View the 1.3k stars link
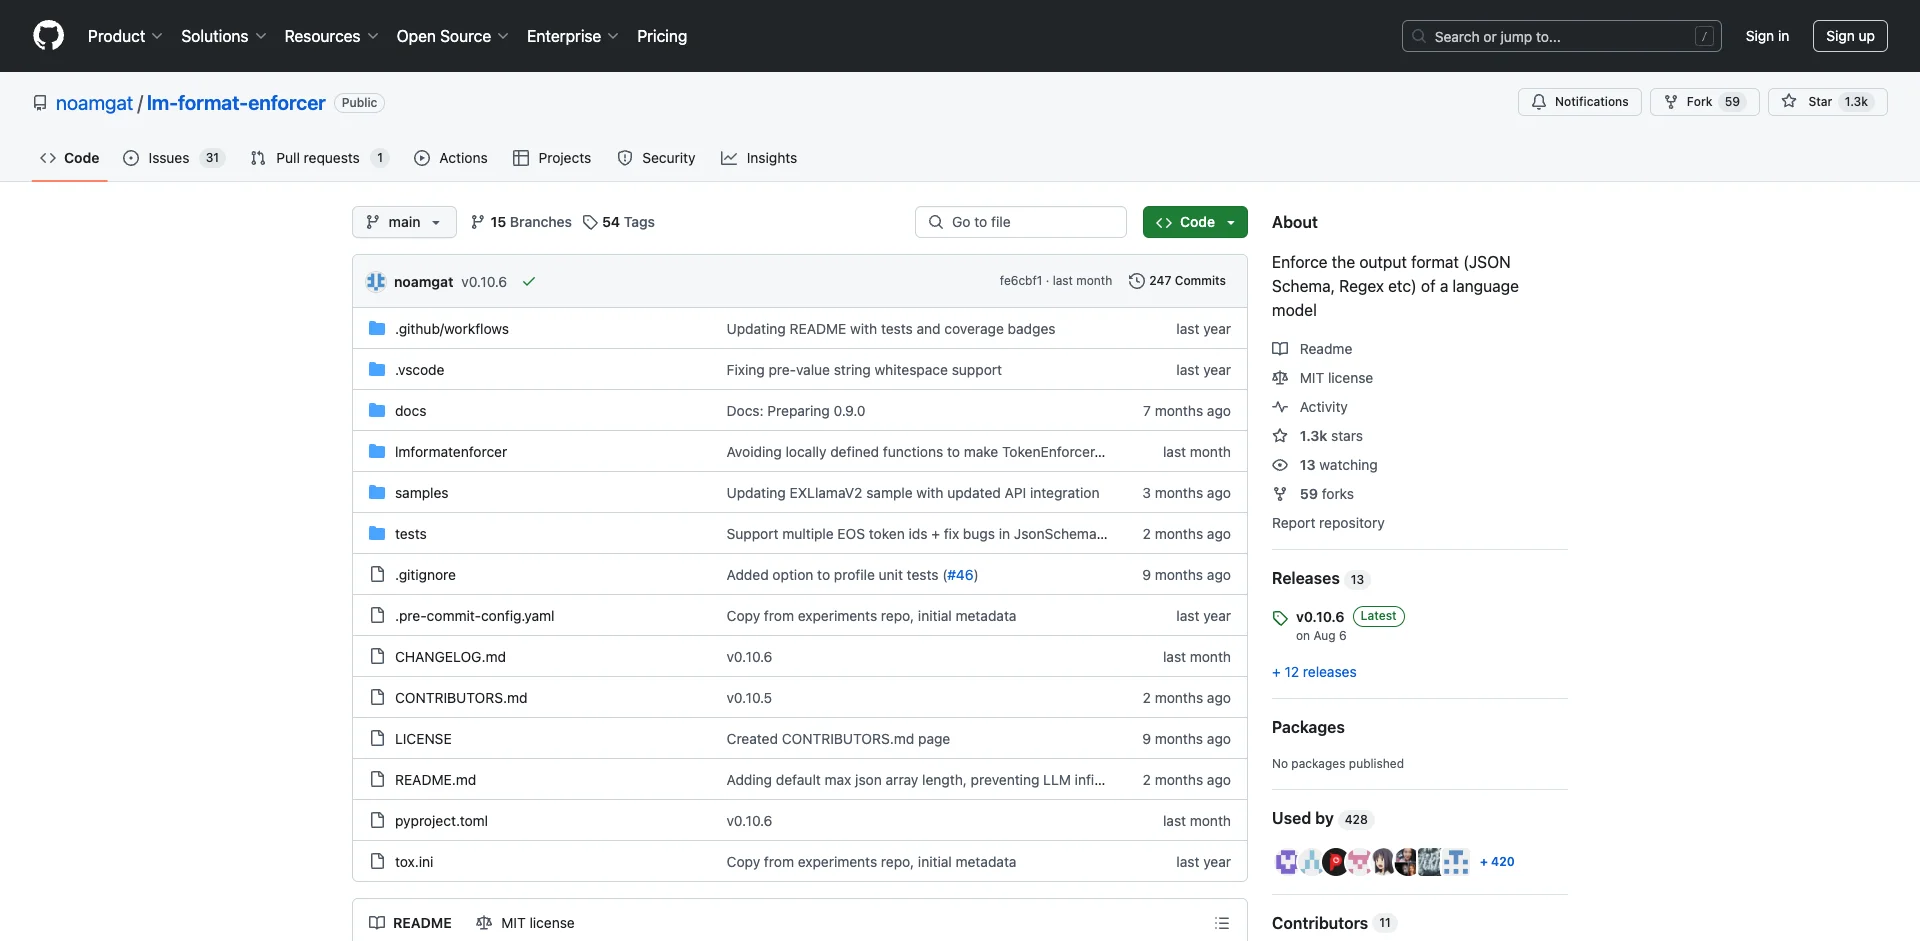The height and width of the screenshot is (941, 1920). tap(1317, 436)
